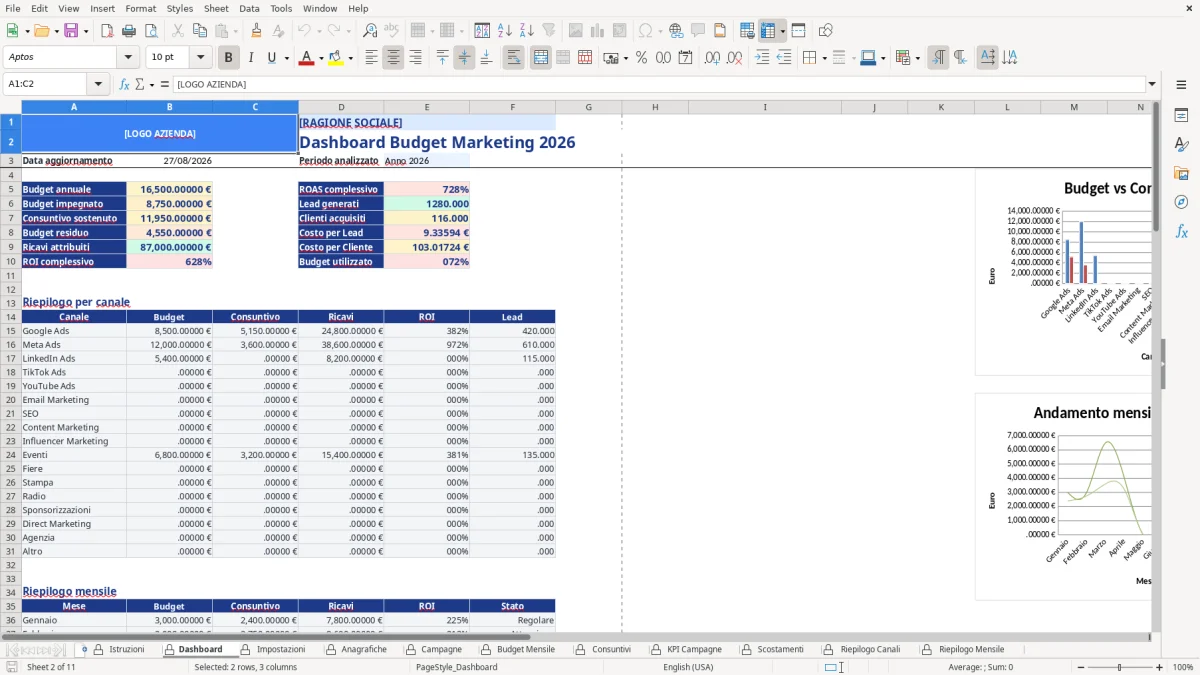Open the Sheet menu
The width and height of the screenshot is (1200, 675).
[216, 8]
